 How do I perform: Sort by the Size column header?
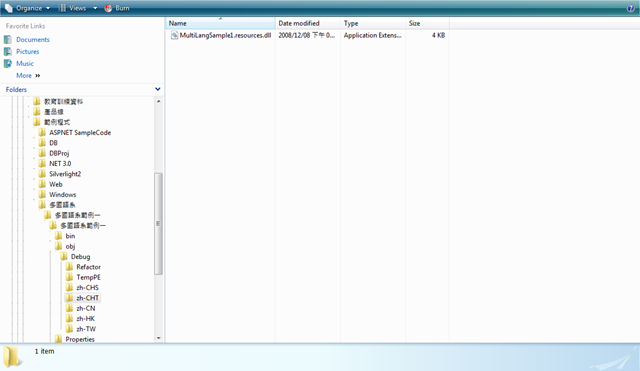(427, 23)
